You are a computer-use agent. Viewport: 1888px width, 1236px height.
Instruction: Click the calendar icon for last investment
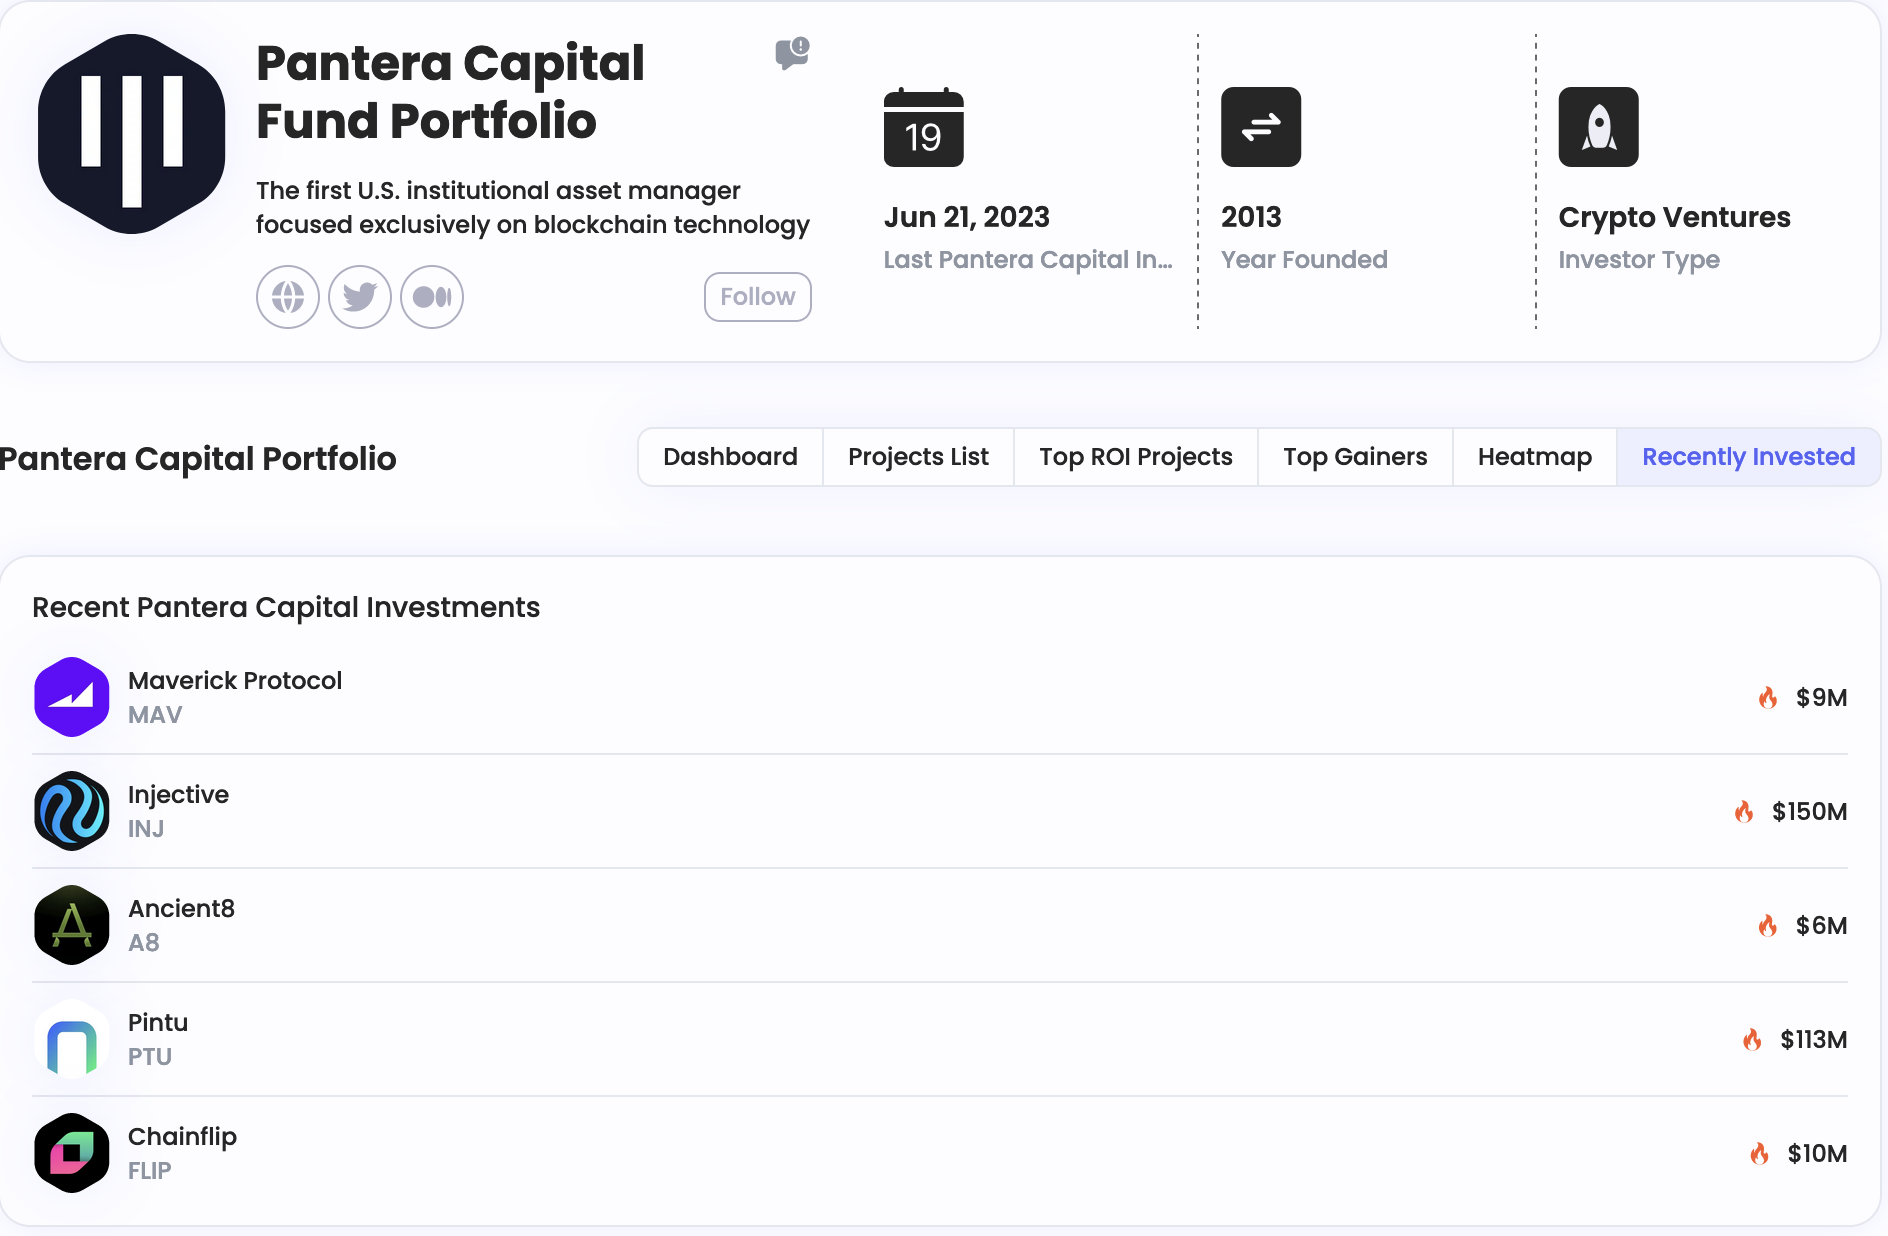point(924,127)
